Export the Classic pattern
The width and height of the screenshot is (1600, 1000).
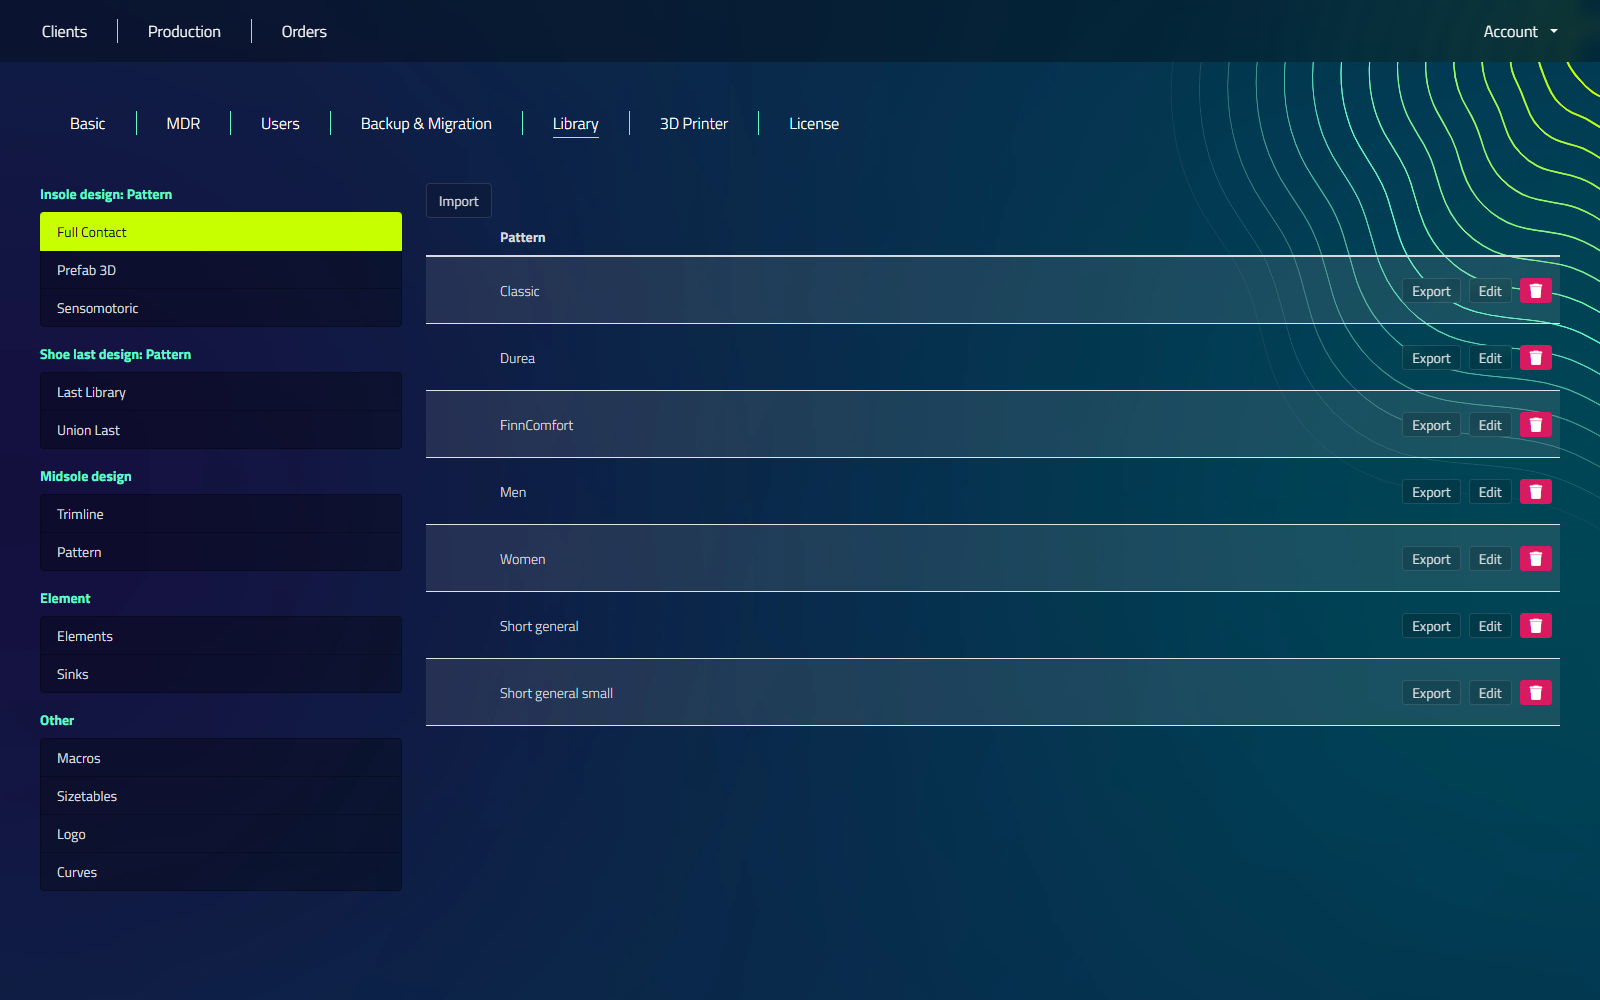(1431, 291)
